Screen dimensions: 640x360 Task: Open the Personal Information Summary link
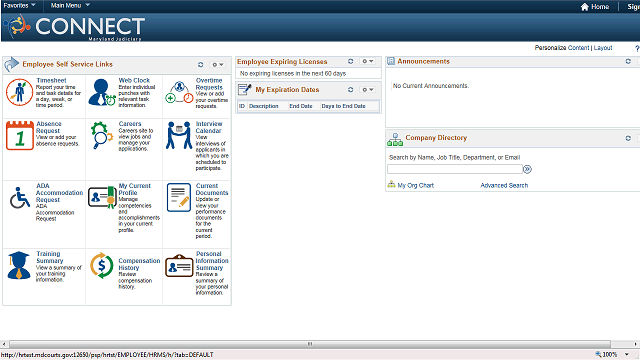211,261
